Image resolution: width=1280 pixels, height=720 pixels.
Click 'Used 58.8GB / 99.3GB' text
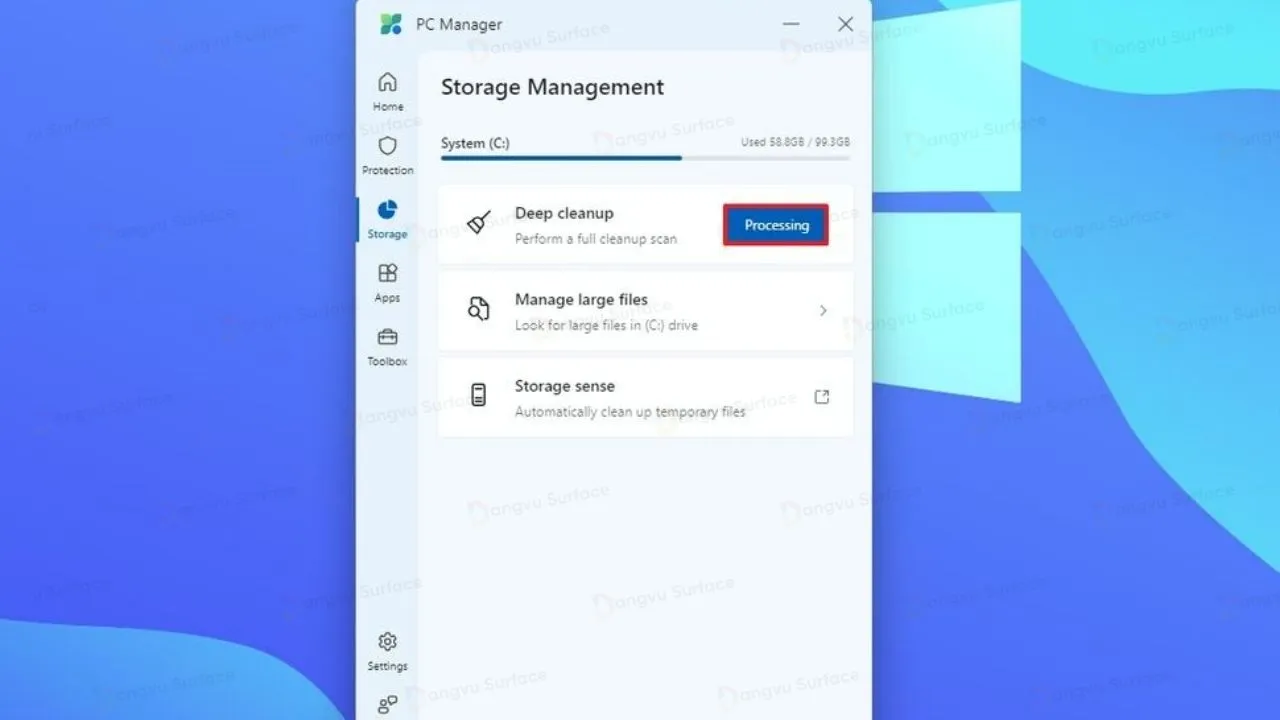coord(795,143)
